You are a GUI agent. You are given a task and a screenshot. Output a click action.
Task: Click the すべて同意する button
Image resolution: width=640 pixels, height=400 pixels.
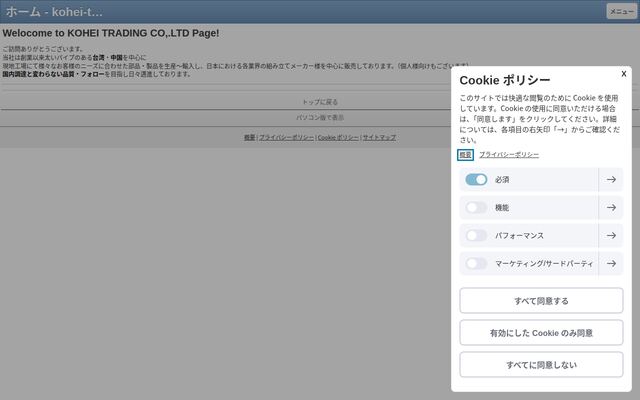coord(541,301)
